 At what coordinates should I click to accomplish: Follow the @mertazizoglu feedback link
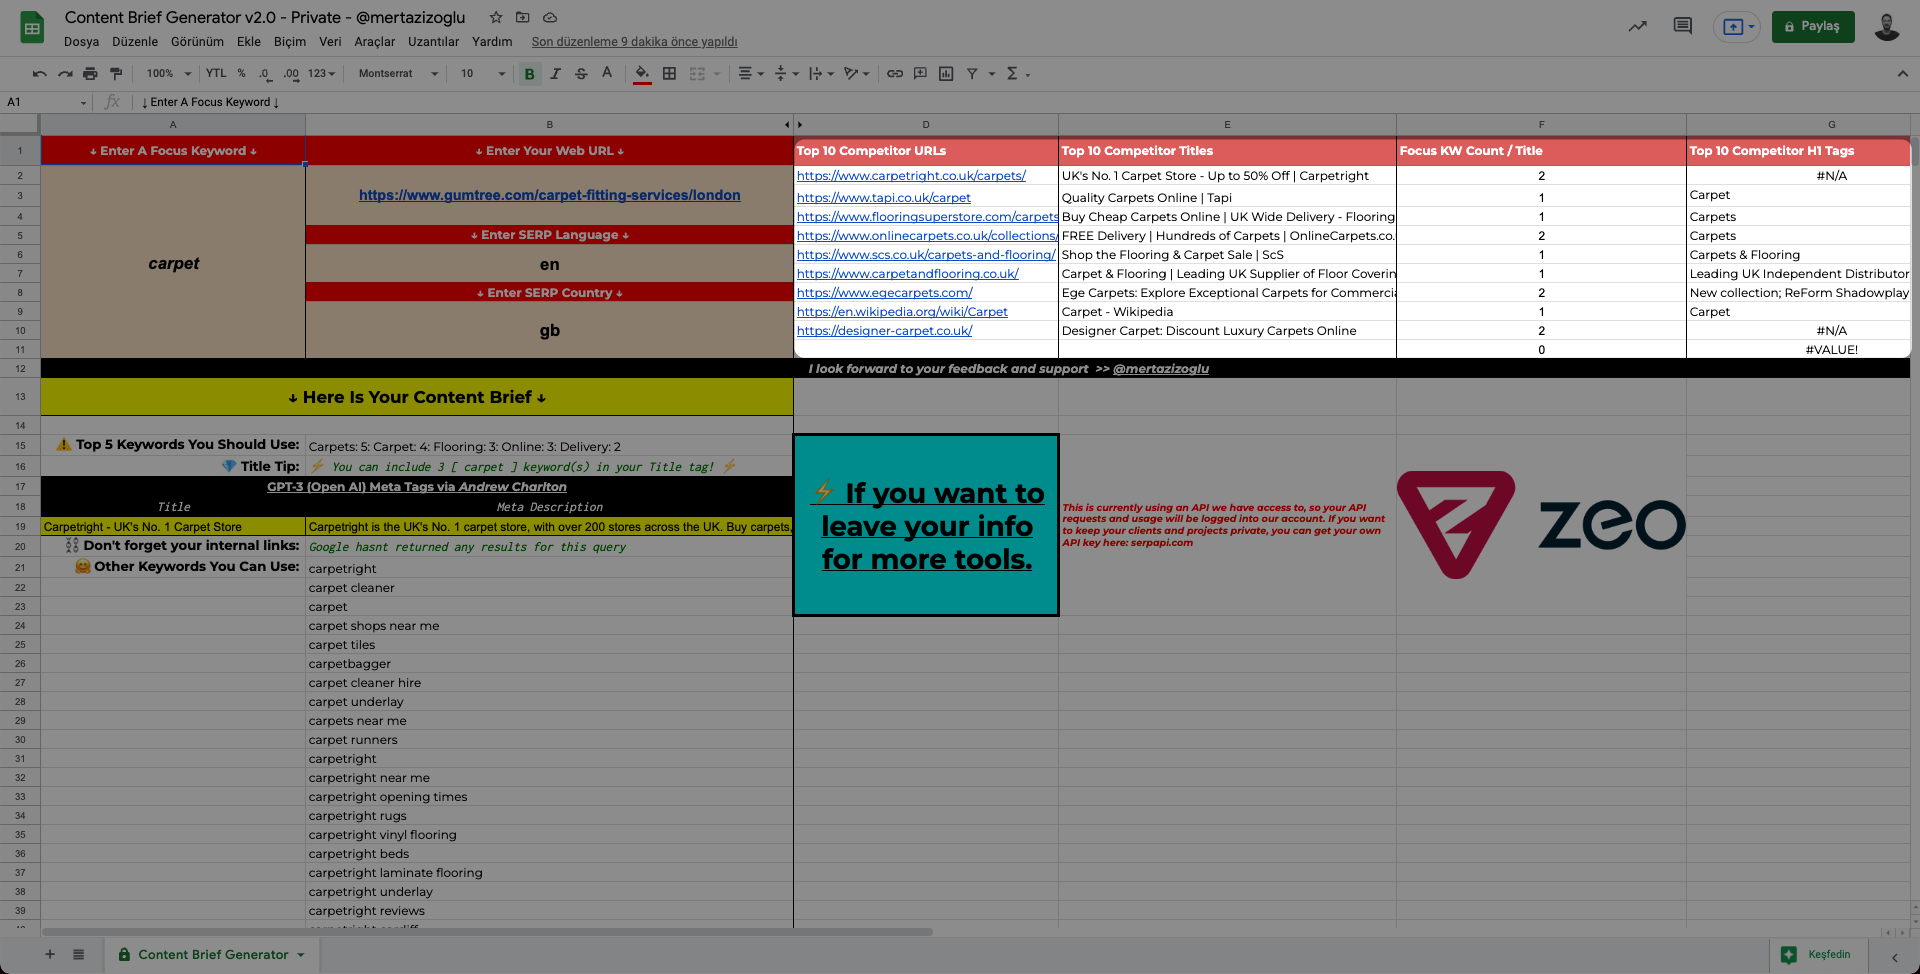point(1161,369)
